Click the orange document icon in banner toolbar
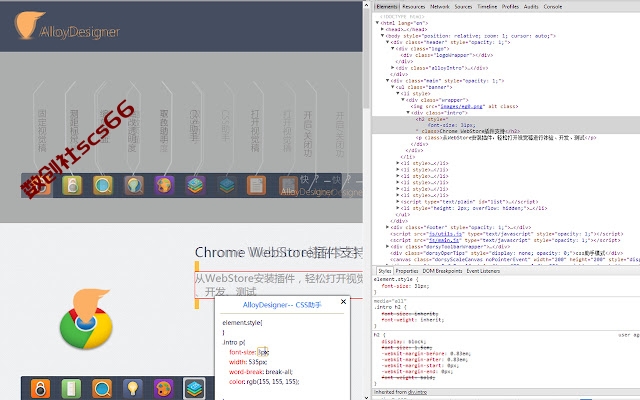Image resolution: width=640 pixels, height=400 pixels. click(257, 185)
